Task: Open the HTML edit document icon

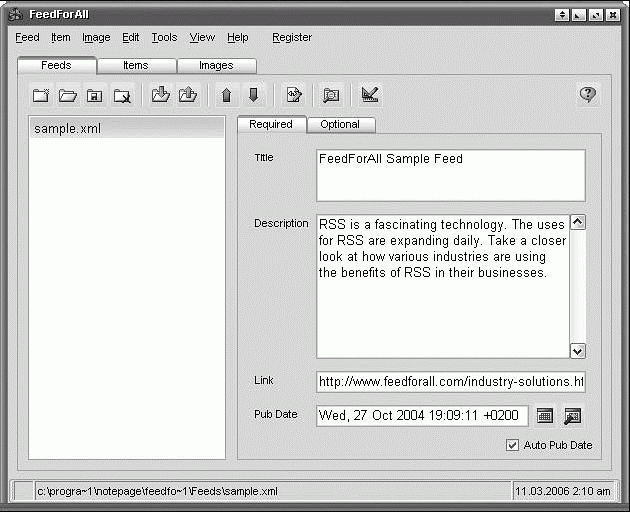Action: 294,95
